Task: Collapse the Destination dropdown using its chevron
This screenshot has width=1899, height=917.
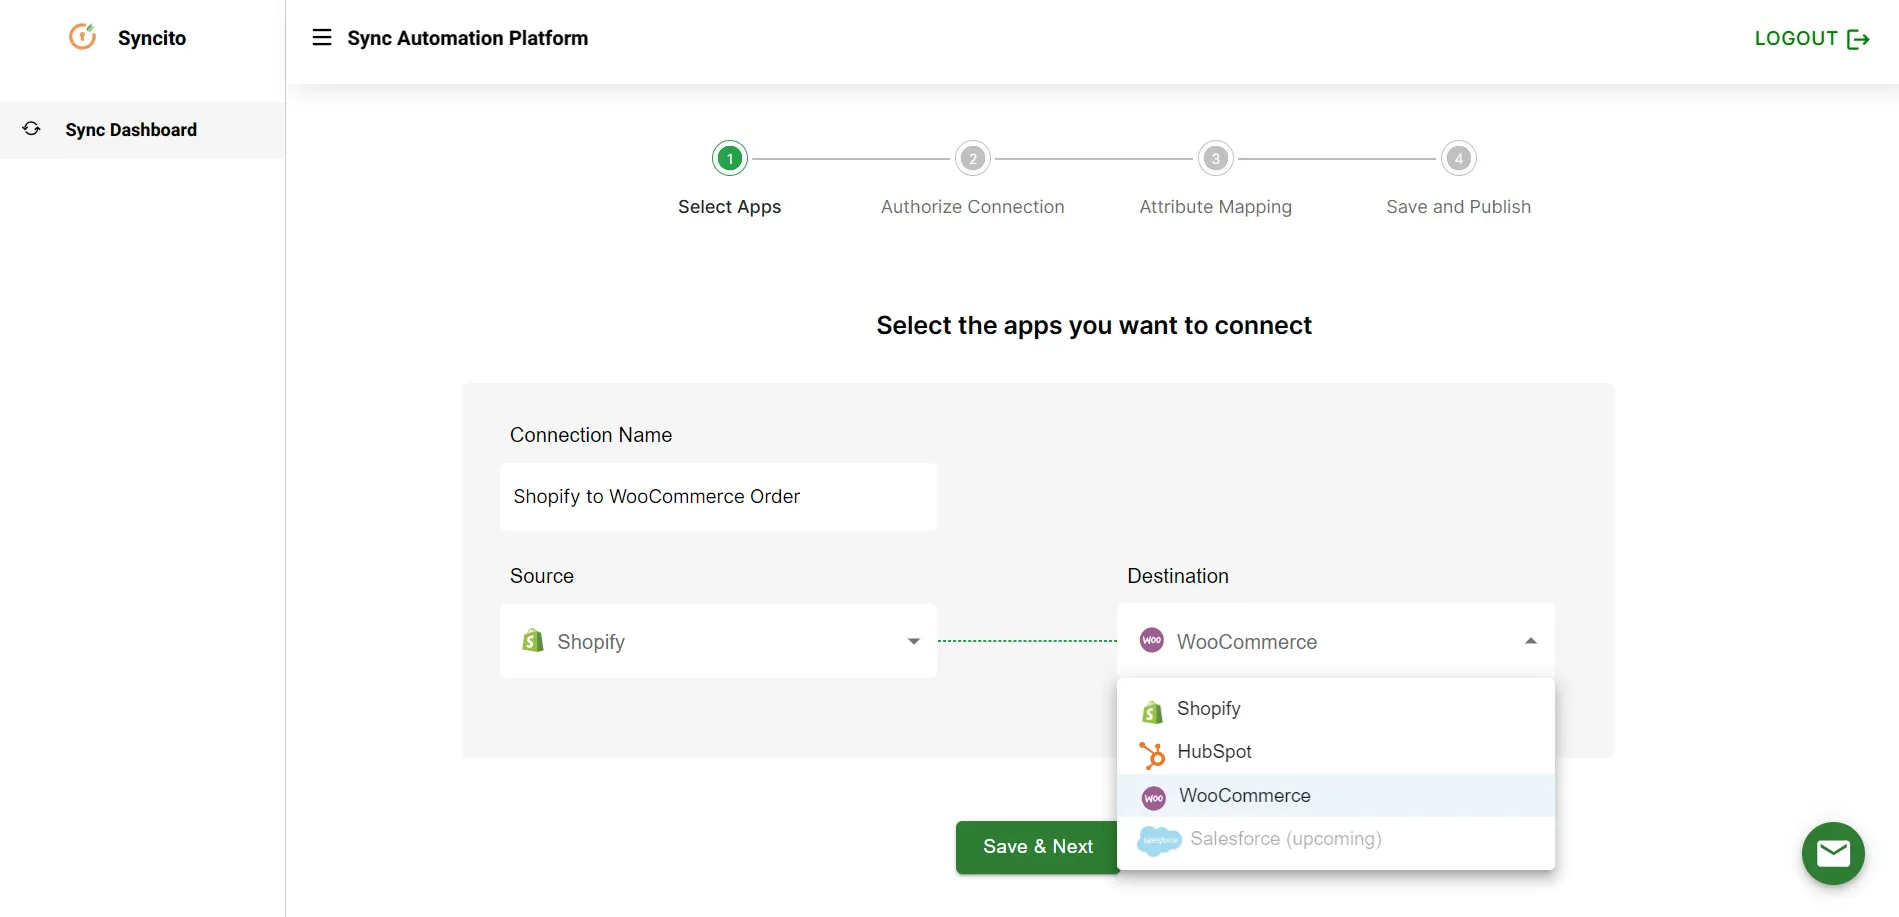Action: point(1530,640)
